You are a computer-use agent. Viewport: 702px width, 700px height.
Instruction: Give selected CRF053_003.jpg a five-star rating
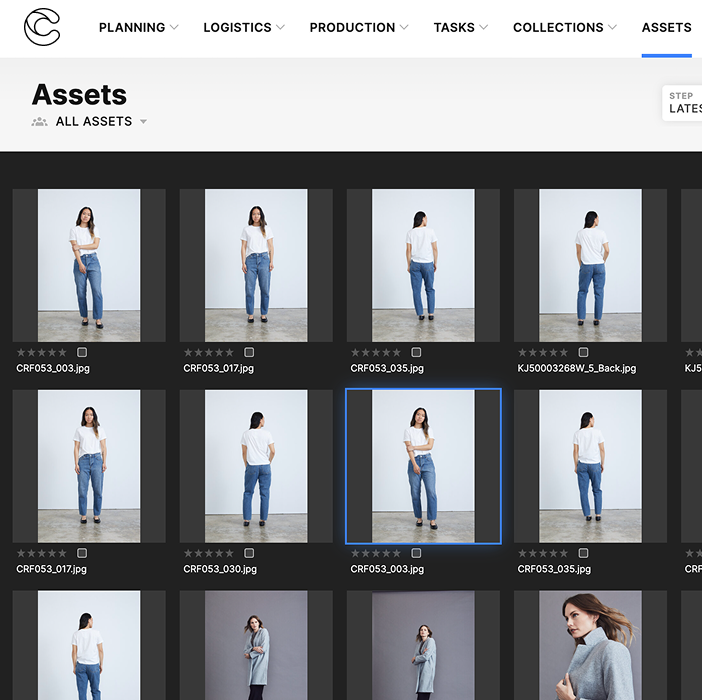[396, 553]
